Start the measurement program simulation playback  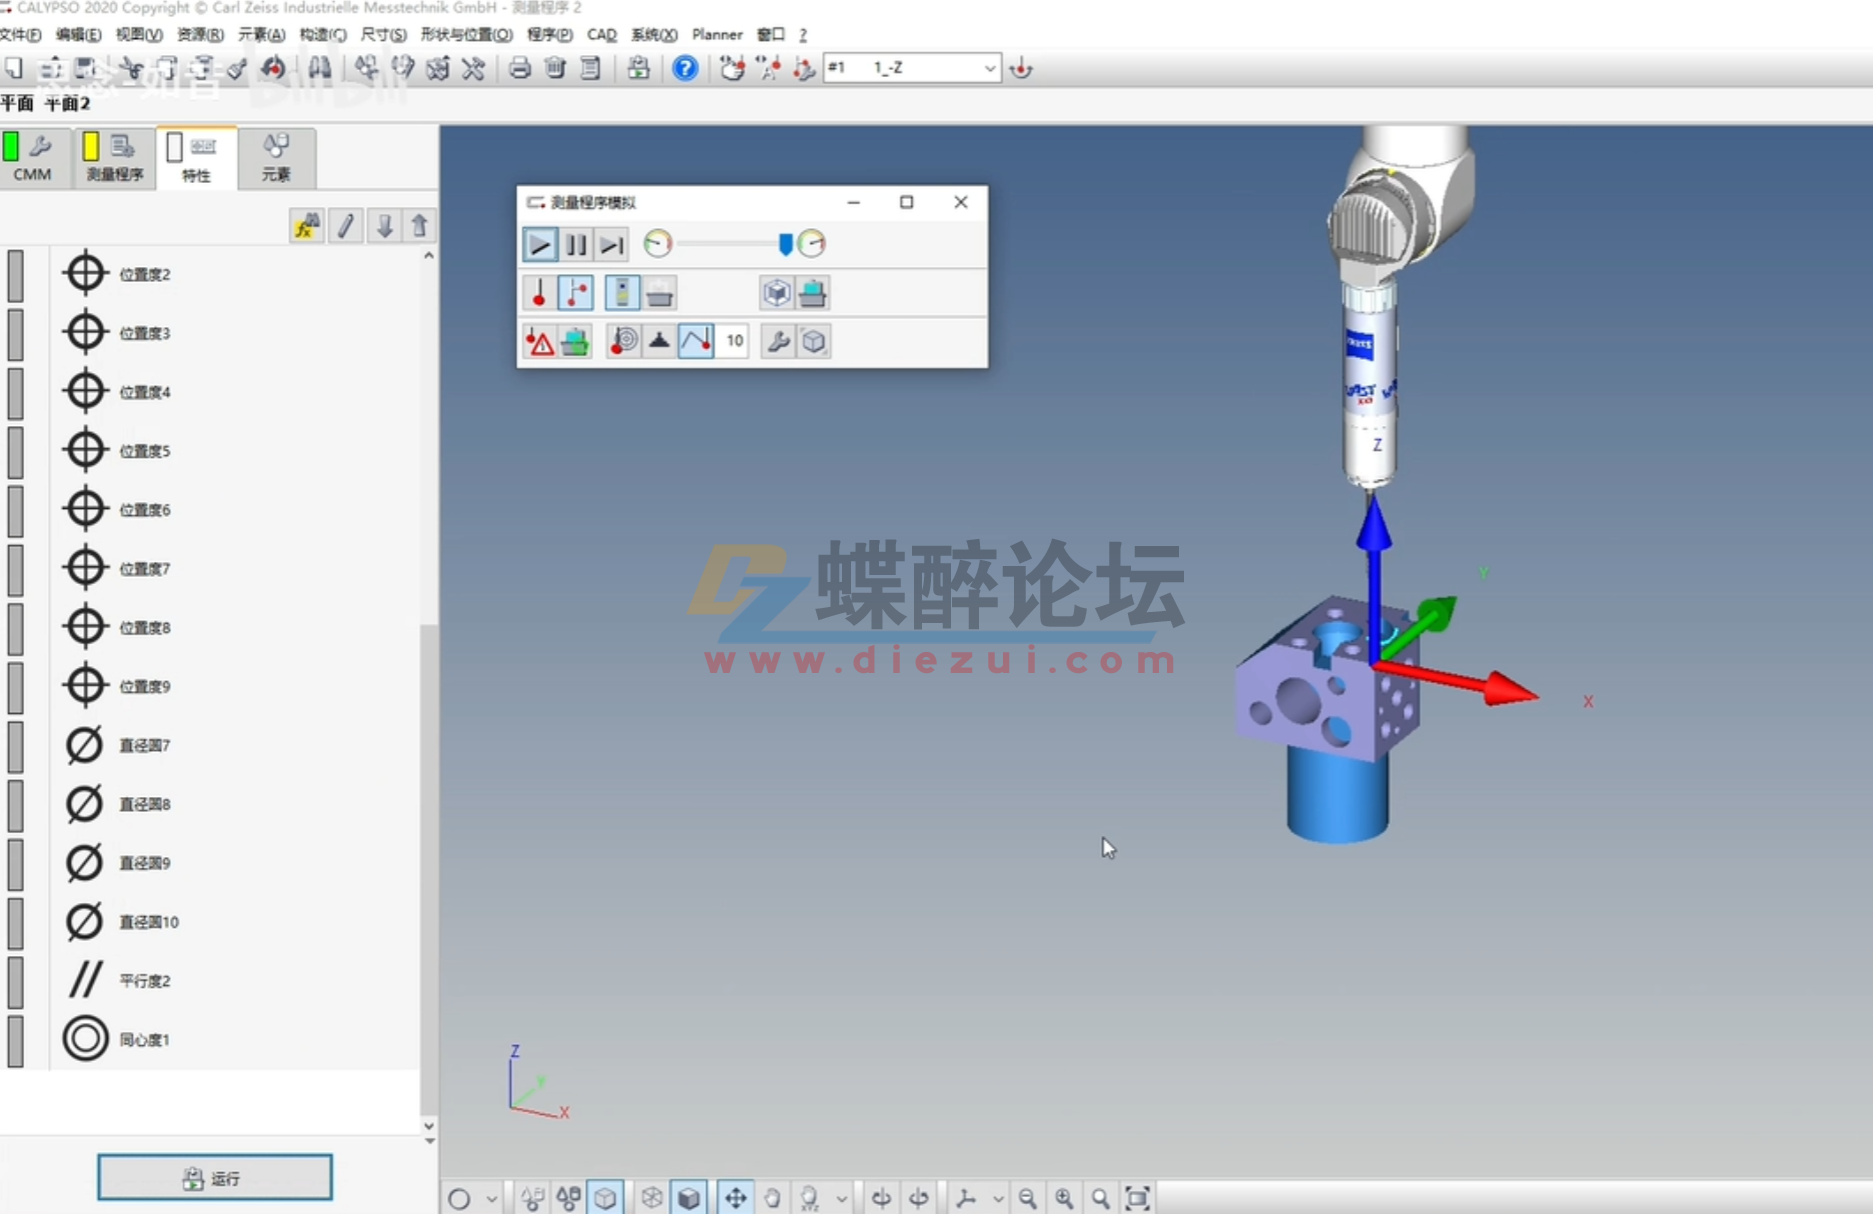click(x=538, y=243)
